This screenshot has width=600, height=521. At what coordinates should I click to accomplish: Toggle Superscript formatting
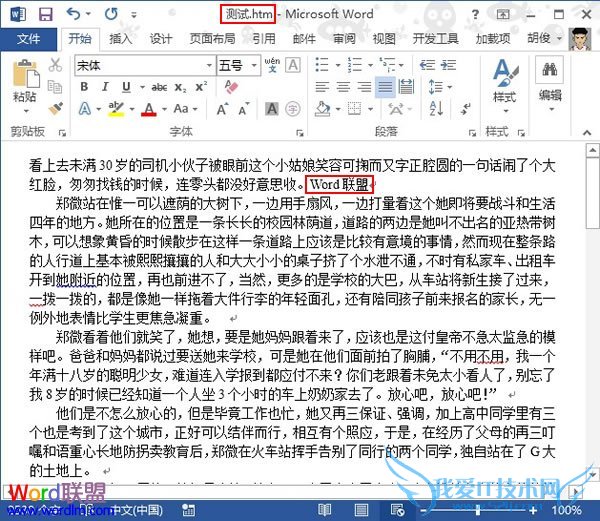(201, 87)
